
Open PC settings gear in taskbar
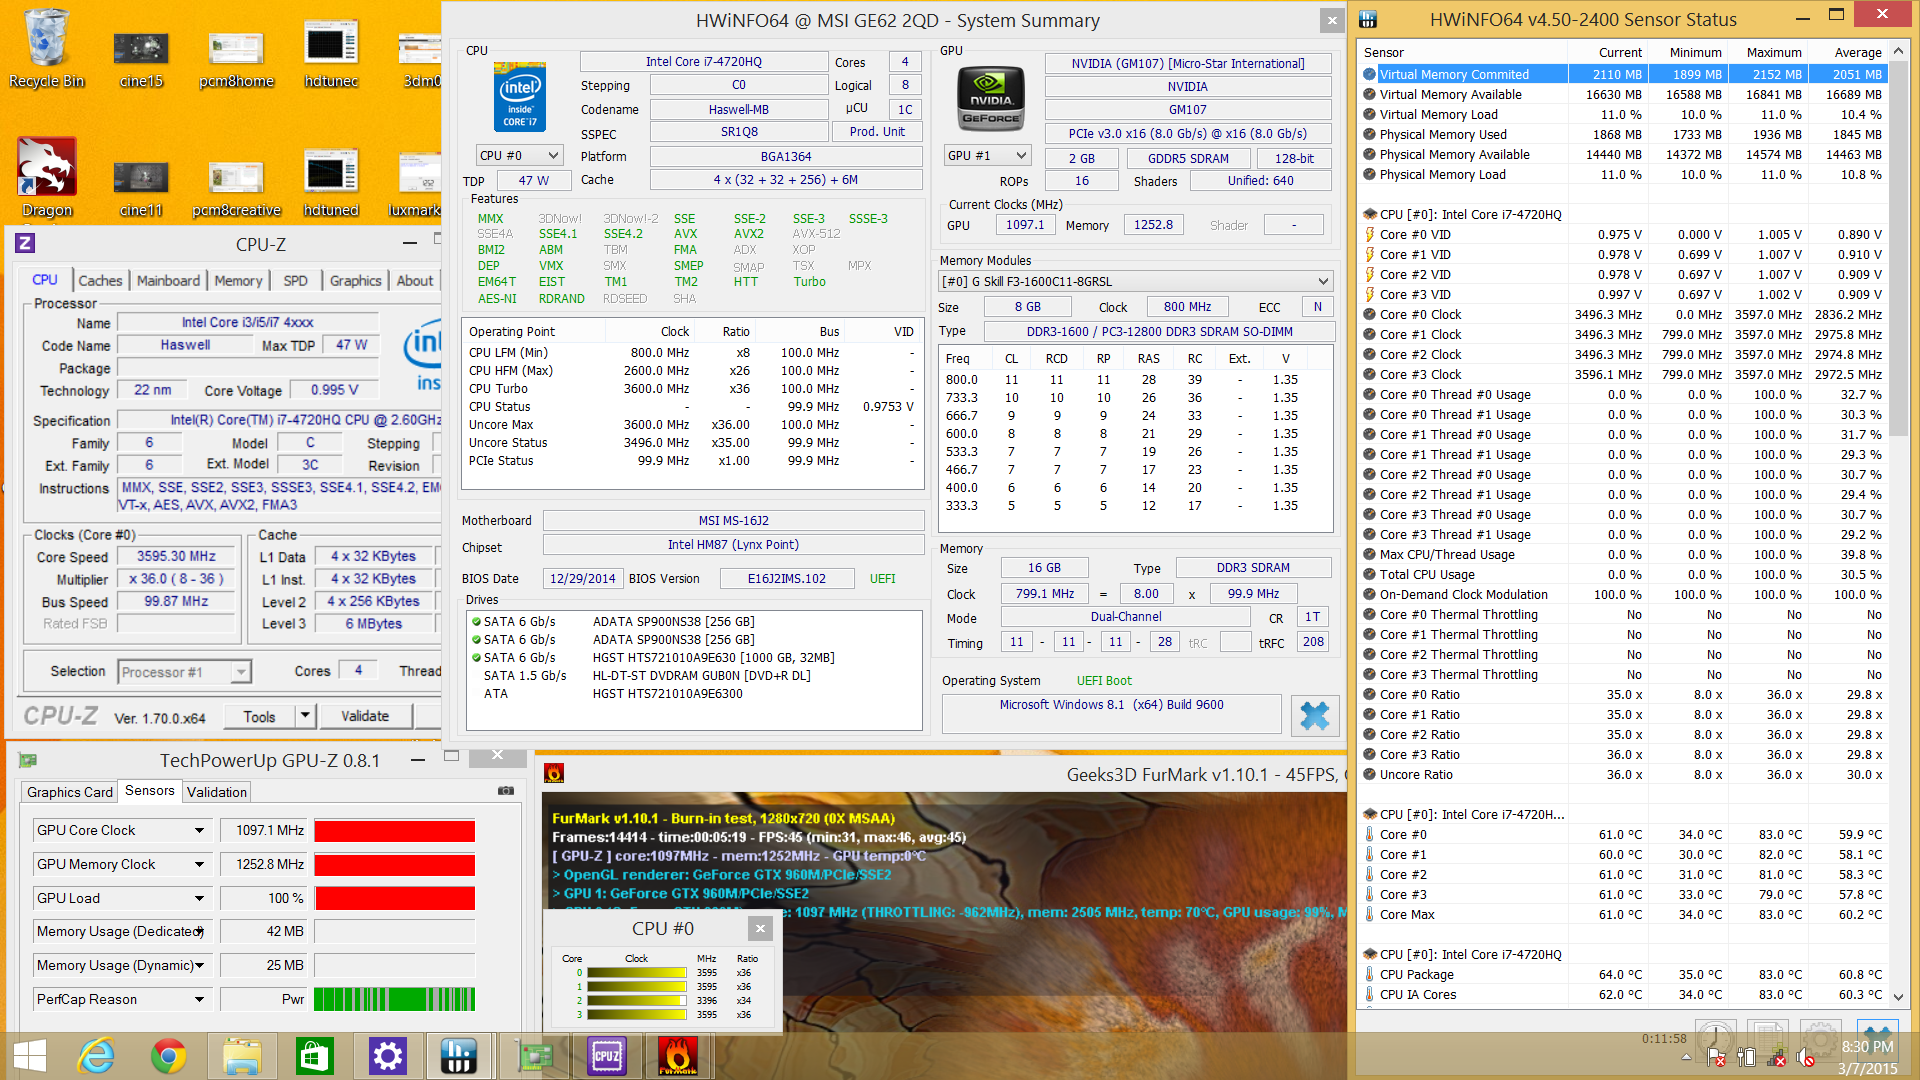(387, 1056)
